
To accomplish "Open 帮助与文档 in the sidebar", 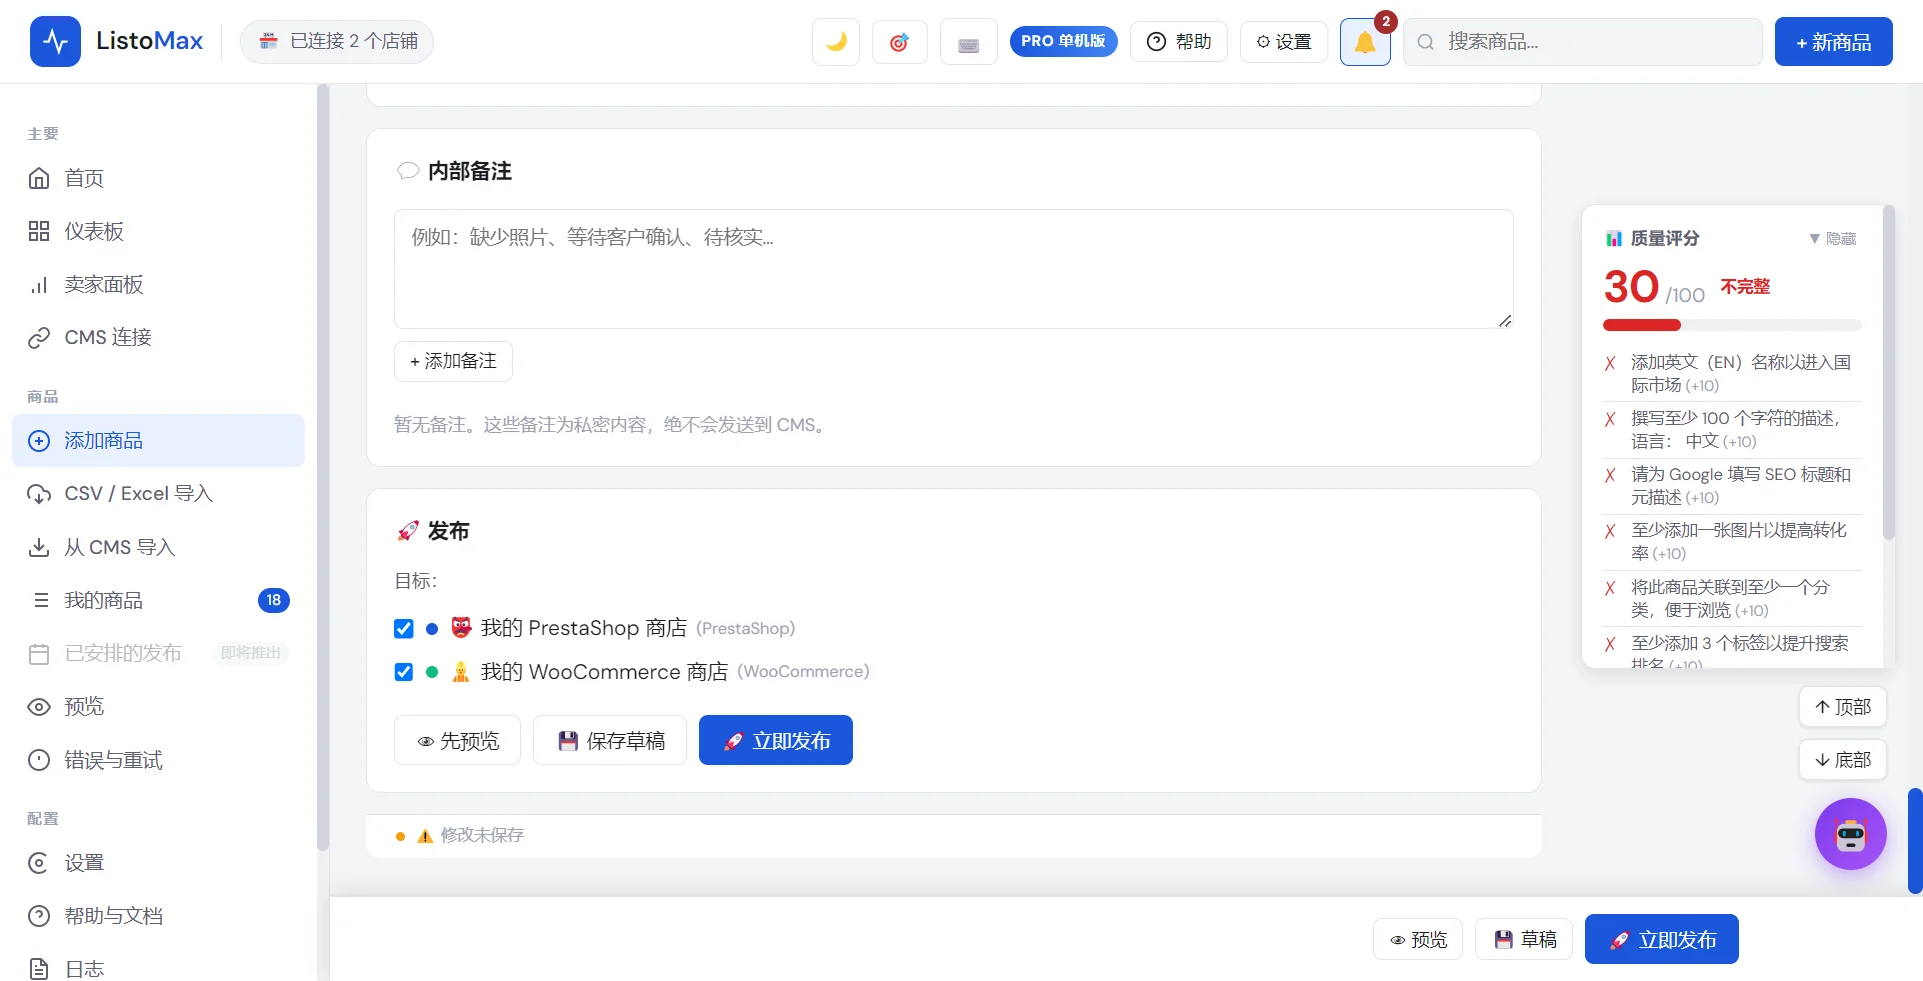I will click(158, 915).
